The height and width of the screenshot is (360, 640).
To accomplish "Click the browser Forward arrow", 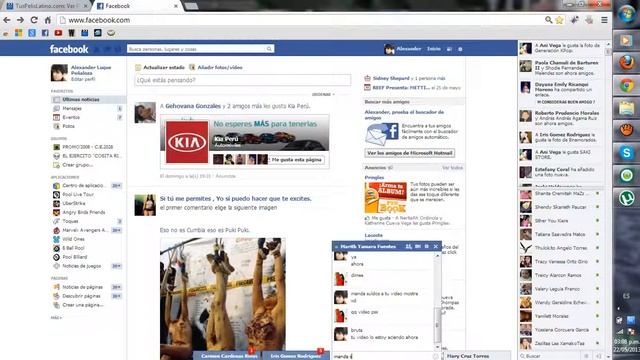I will (x=20, y=20).
